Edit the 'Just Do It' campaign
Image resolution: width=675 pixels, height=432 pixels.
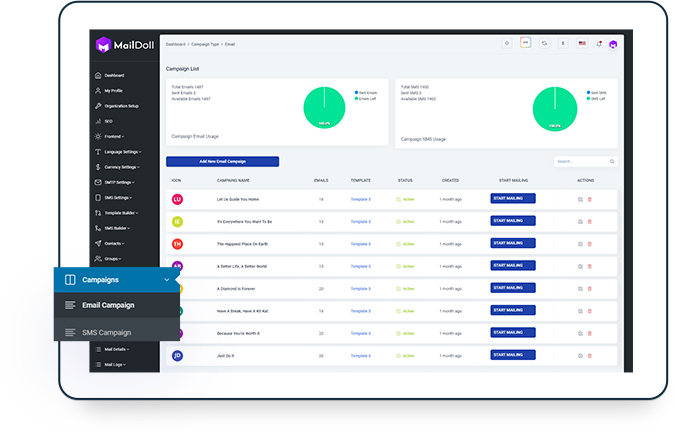[580, 355]
